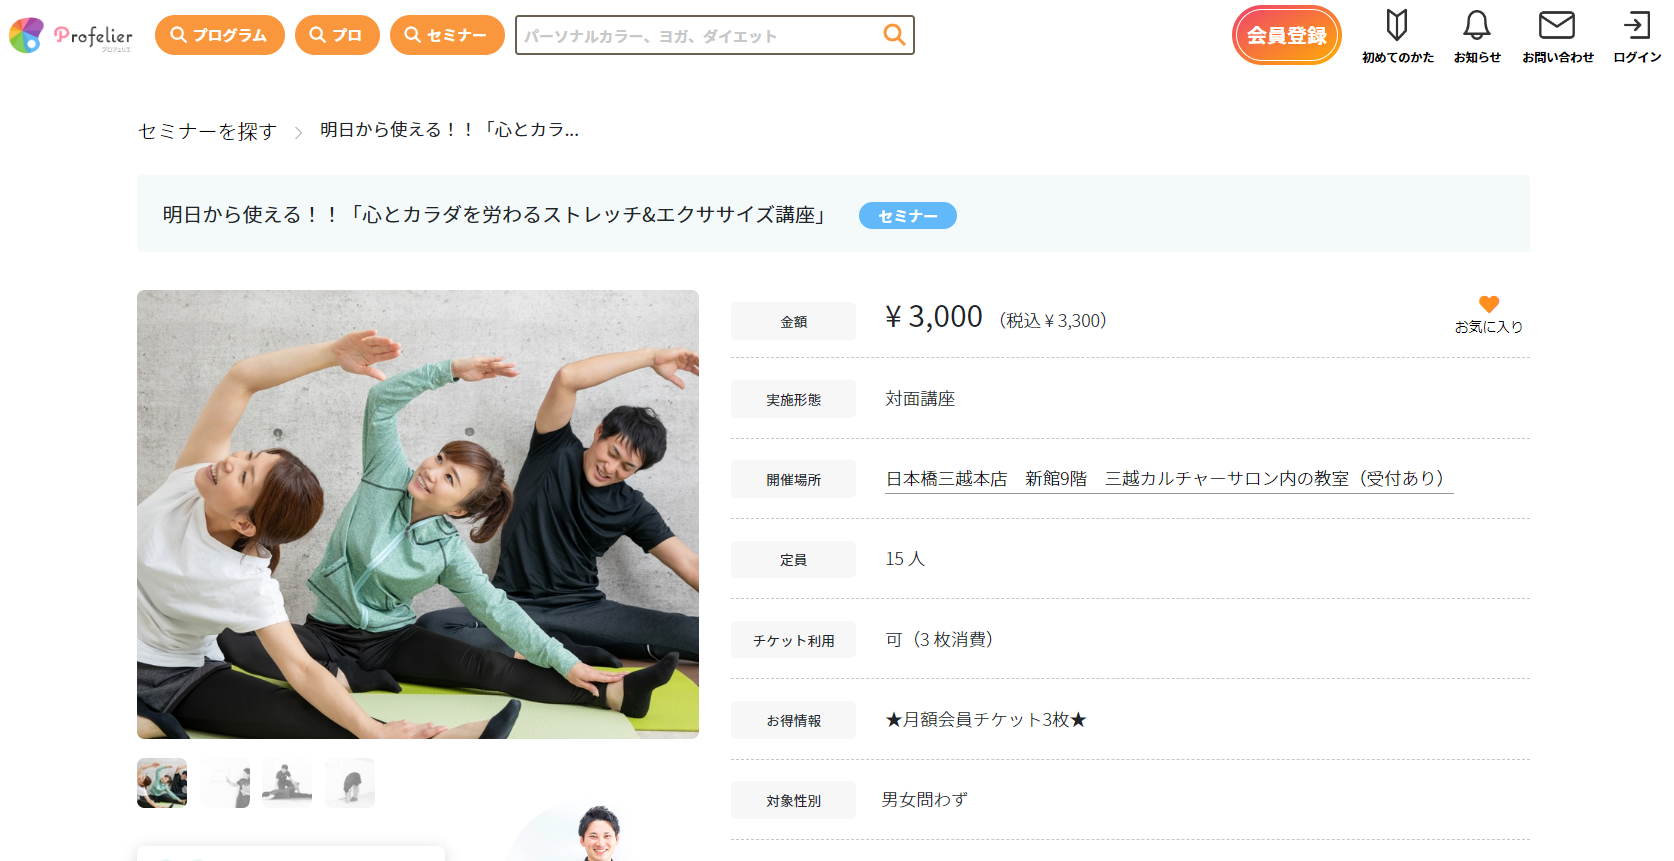
Task: Click the main stretching class photo
Action: 418,514
